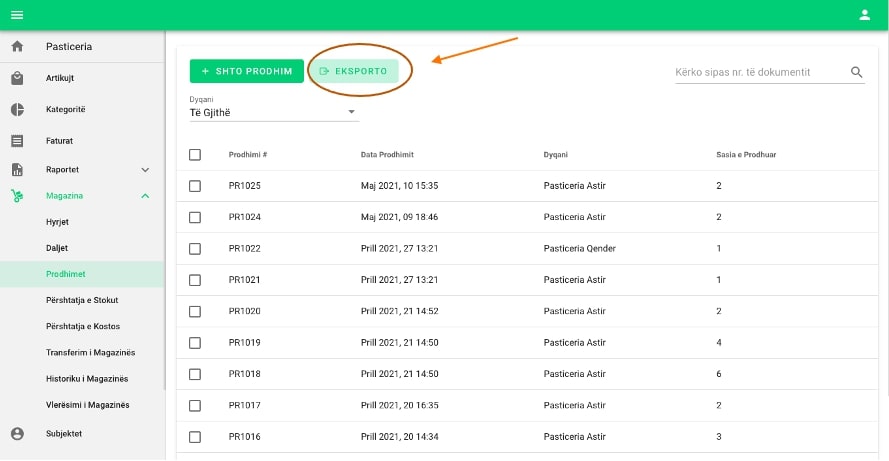
Task: Toggle the select-all checkbox in table header
Action: 195,155
